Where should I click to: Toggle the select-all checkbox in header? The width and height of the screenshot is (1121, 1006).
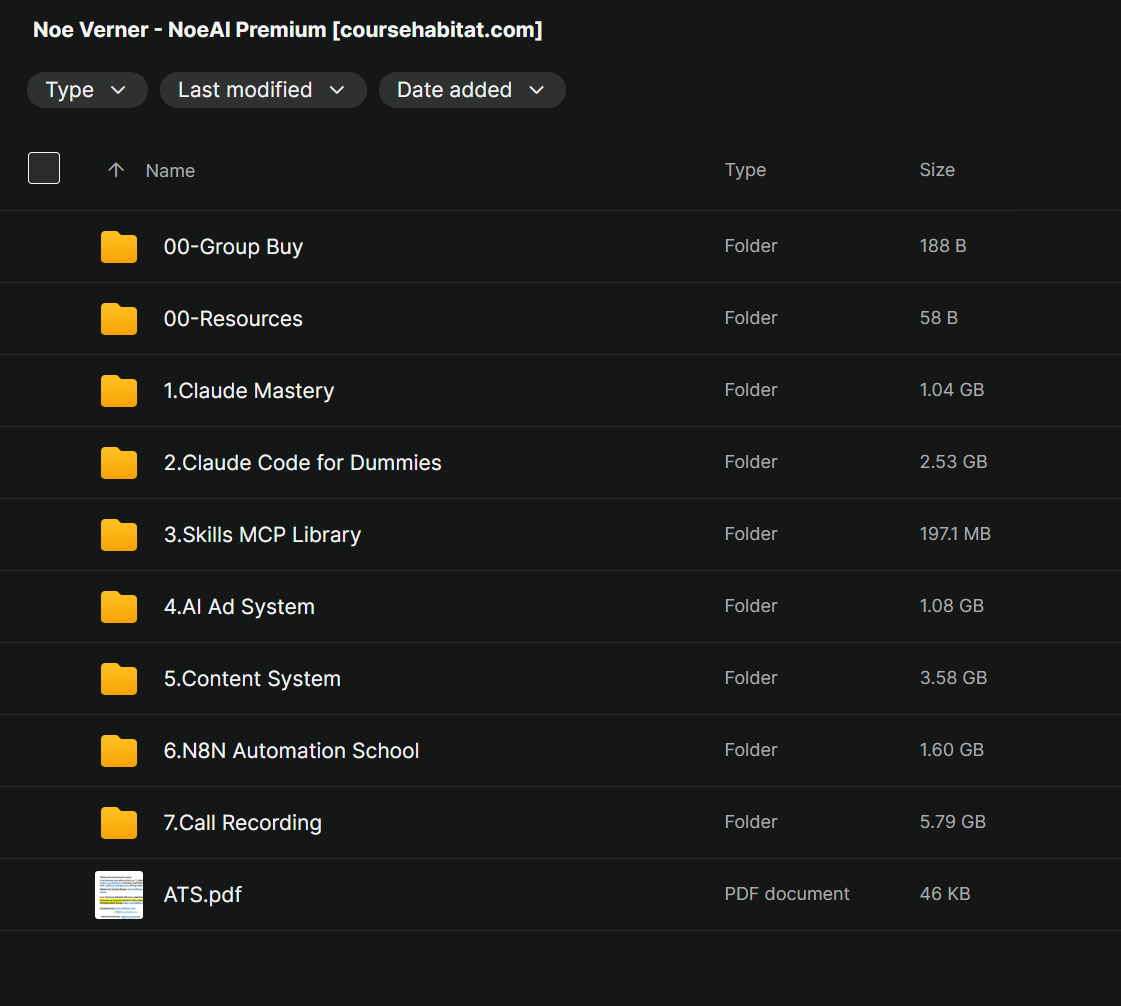pos(44,168)
